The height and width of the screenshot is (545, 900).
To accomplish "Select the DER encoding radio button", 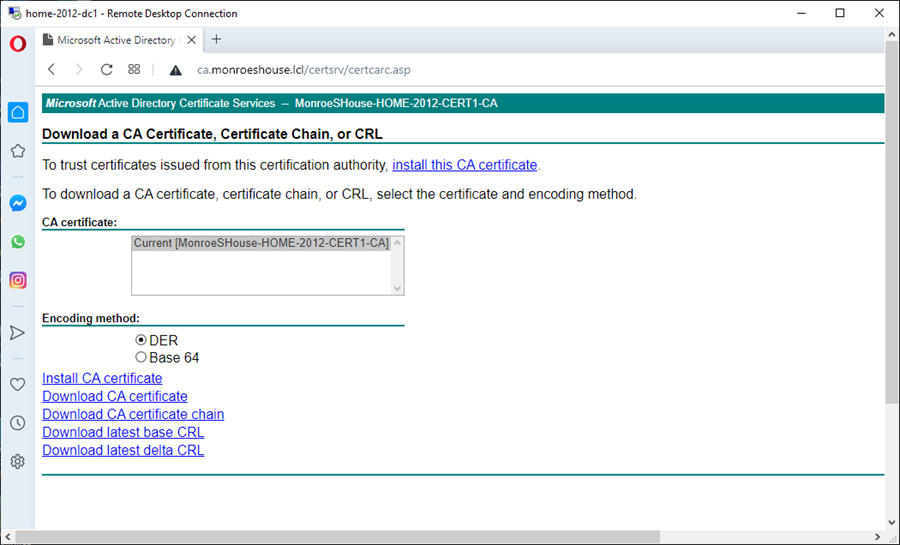I will pos(141,340).
